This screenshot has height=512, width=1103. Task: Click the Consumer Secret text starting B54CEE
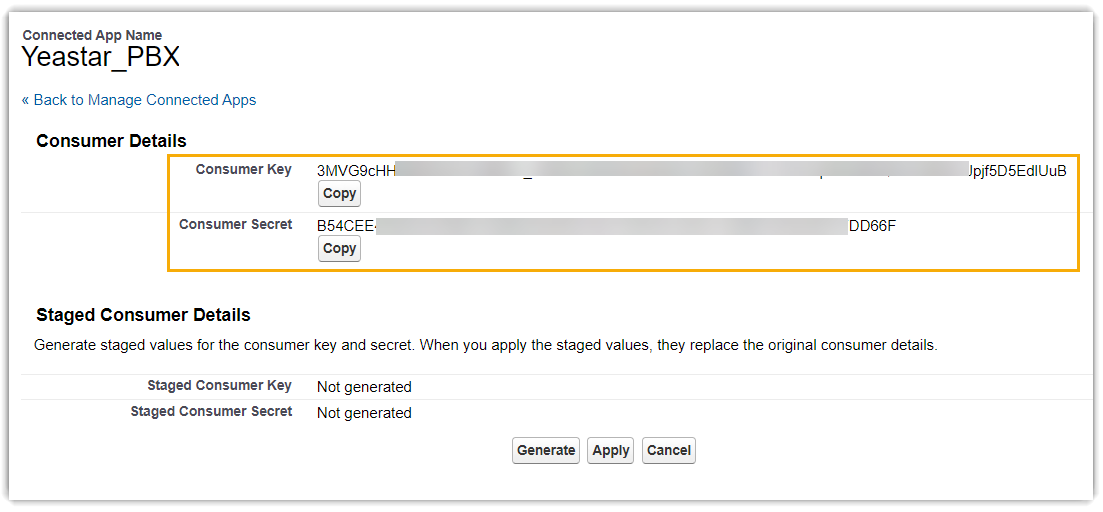[x=345, y=226]
